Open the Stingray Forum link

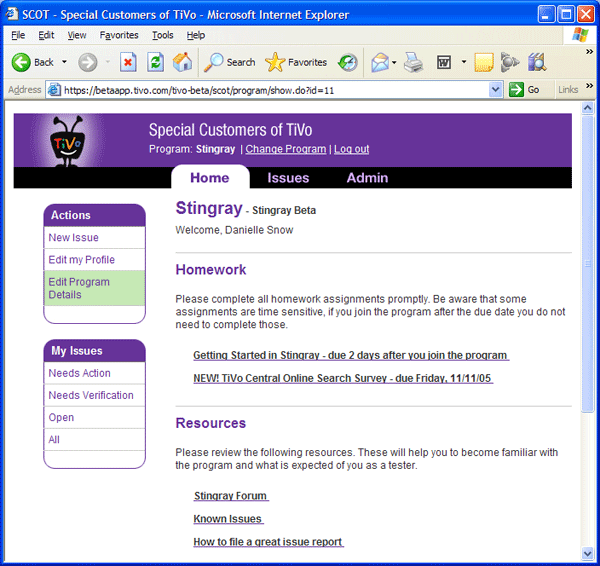click(x=231, y=496)
